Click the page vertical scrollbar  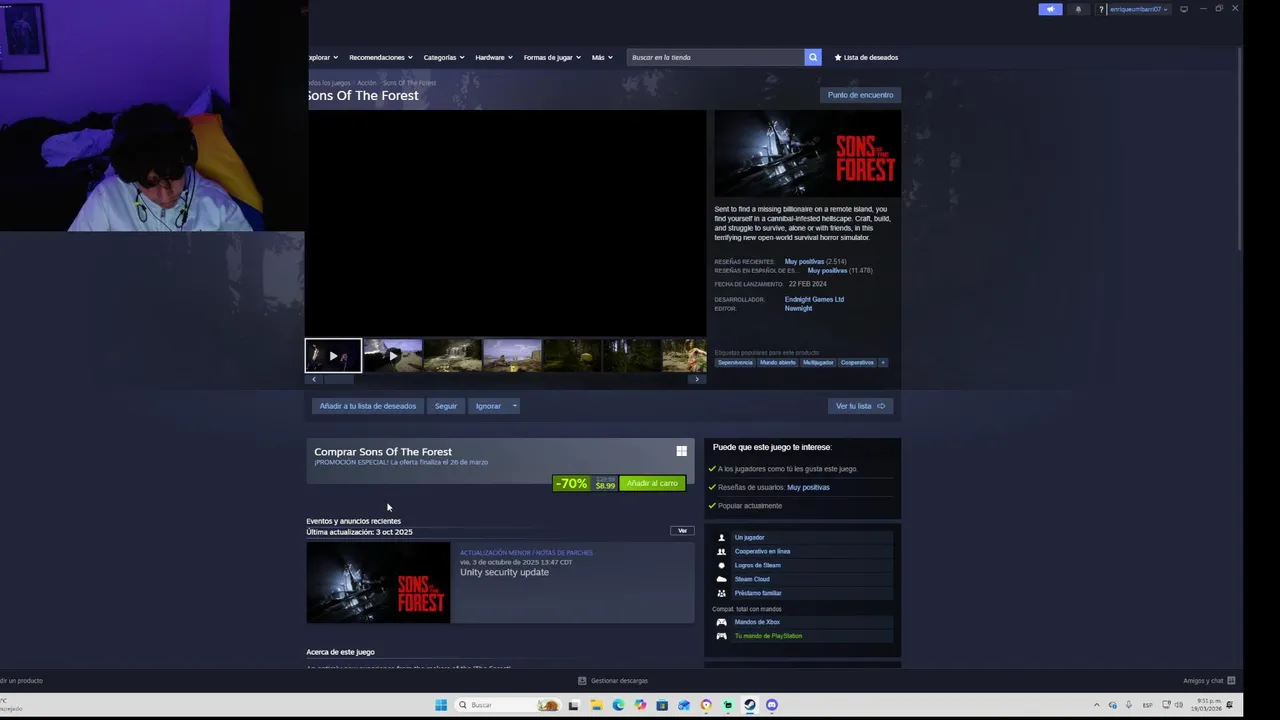tap(1239, 150)
